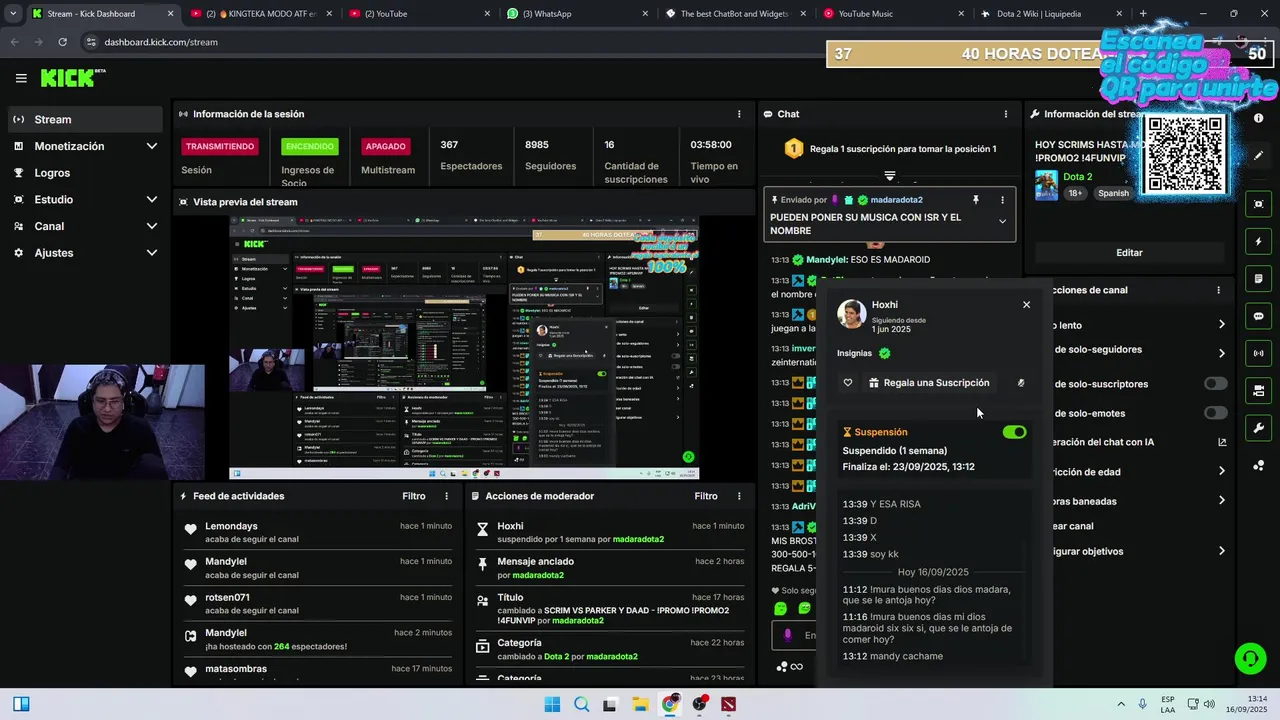Click the pencil edit icon in right rail
This screenshot has width=1280, height=720.
[1258, 156]
